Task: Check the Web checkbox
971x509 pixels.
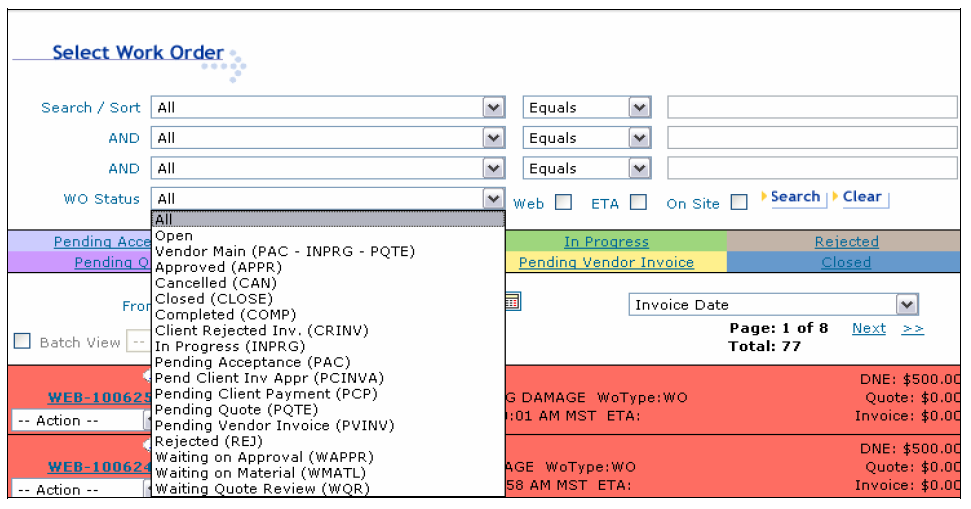Action: pyautogui.click(x=564, y=202)
